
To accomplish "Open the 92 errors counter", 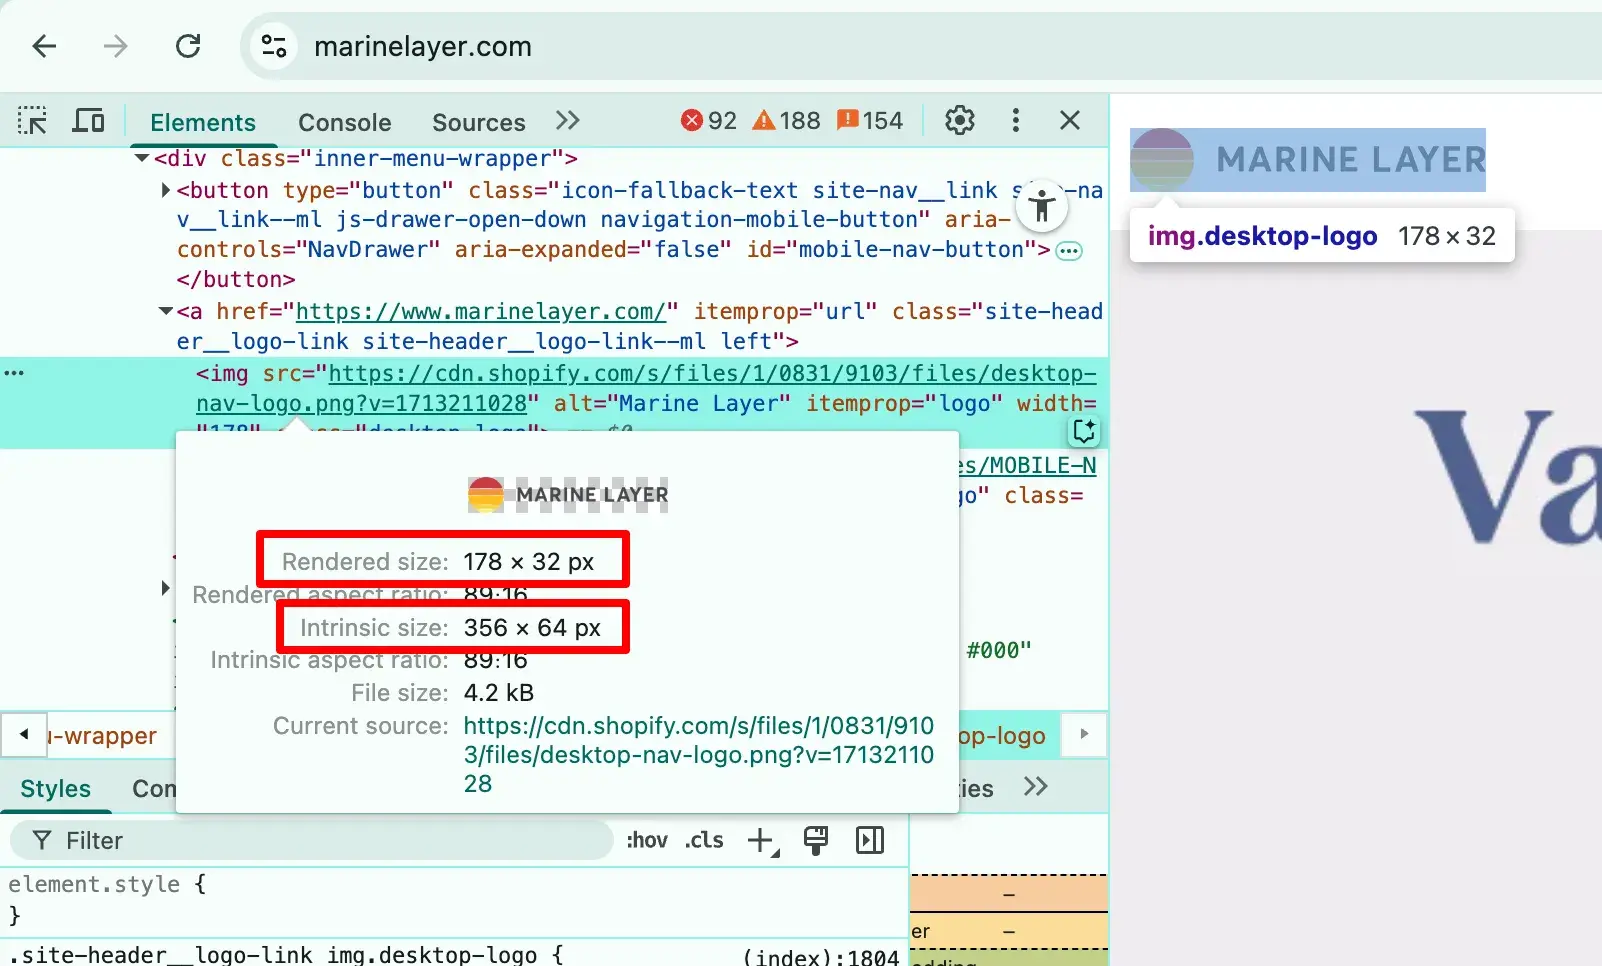I will pyautogui.click(x=709, y=121).
